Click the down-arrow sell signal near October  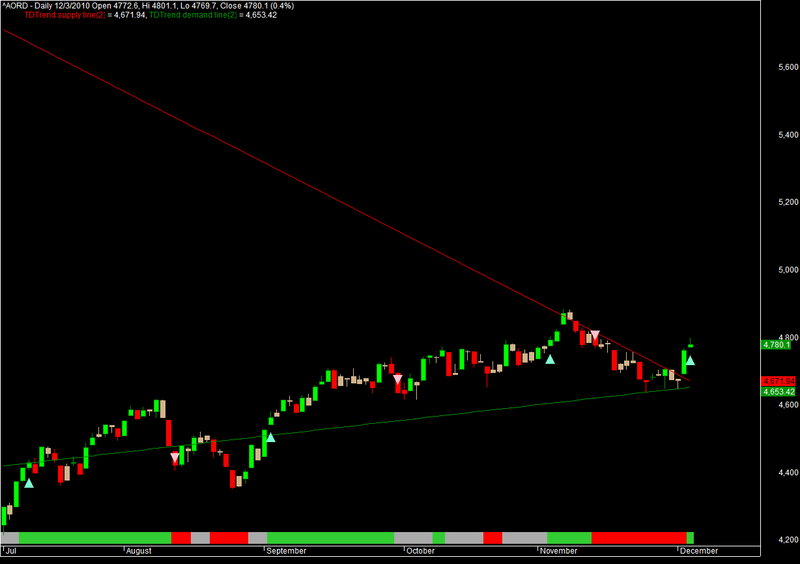point(397,379)
